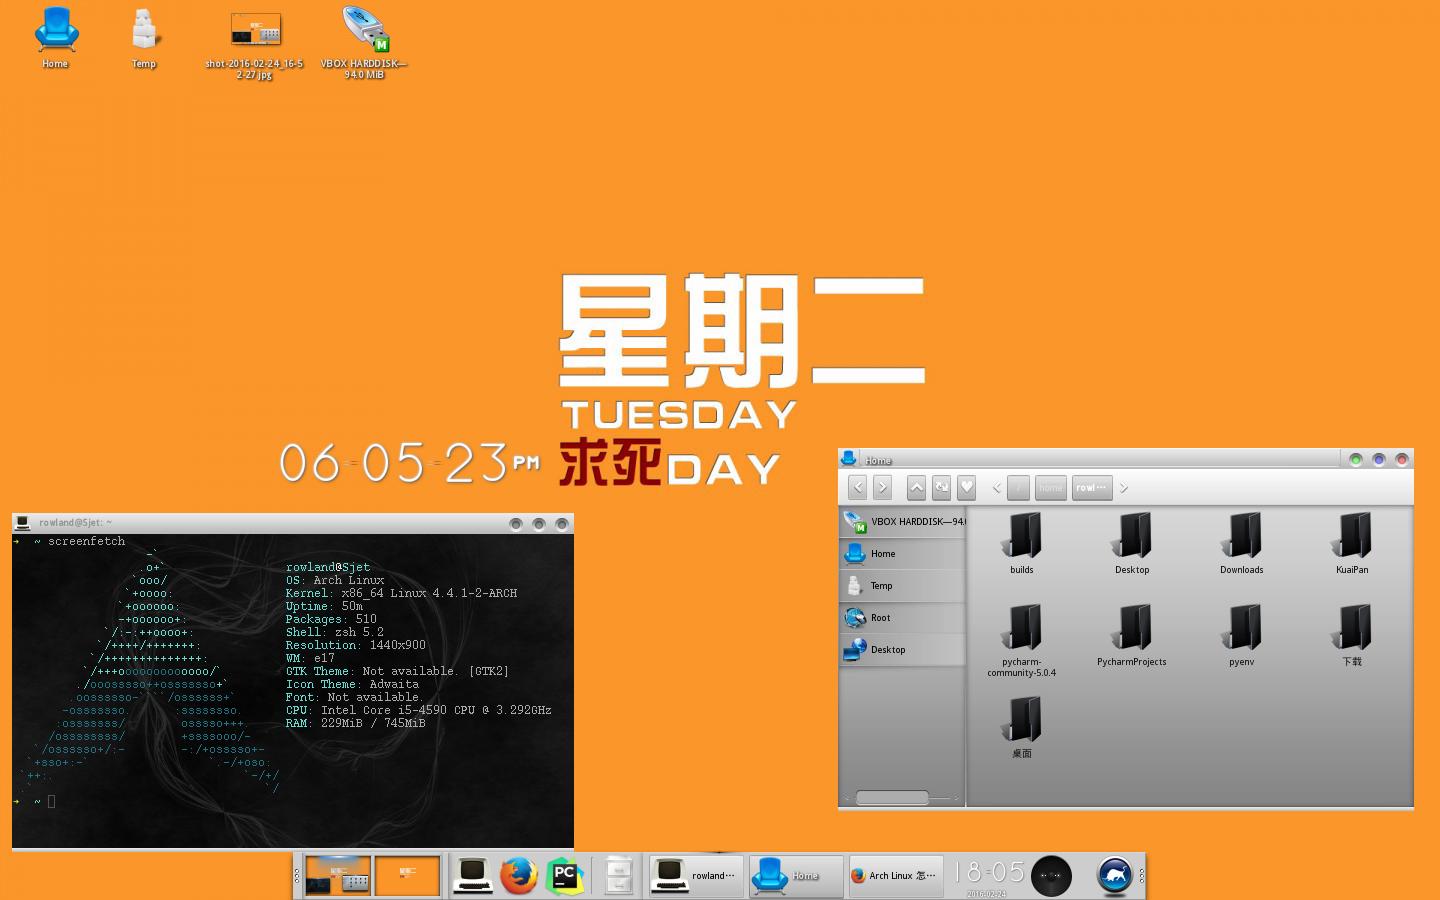Click the 'home' path breadcrumb
This screenshot has height=900, width=1440.
(1050, 488)
